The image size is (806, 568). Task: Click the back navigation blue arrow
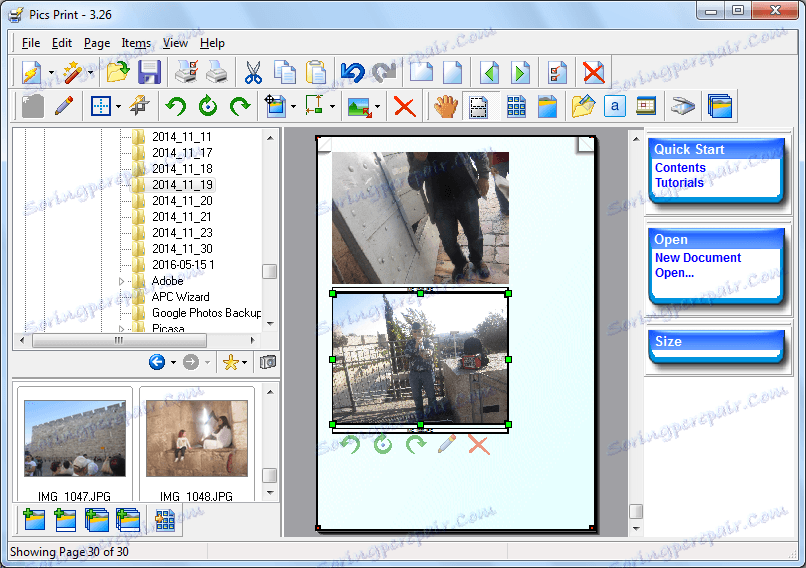(157, 362)
